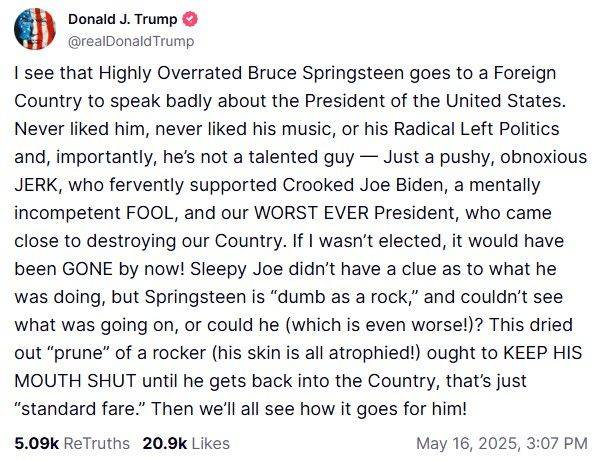Click the red verified checkmark badge
The width and height of the screenshot is (600, 461).
tap(190, 19)
